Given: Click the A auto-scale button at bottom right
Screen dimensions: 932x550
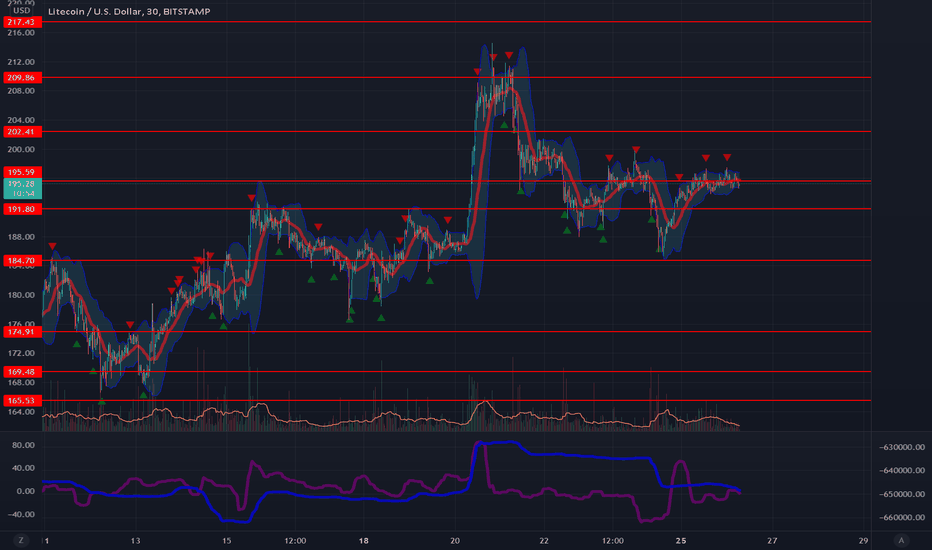Looking at the screenshot, I should (x=901, y=540).
